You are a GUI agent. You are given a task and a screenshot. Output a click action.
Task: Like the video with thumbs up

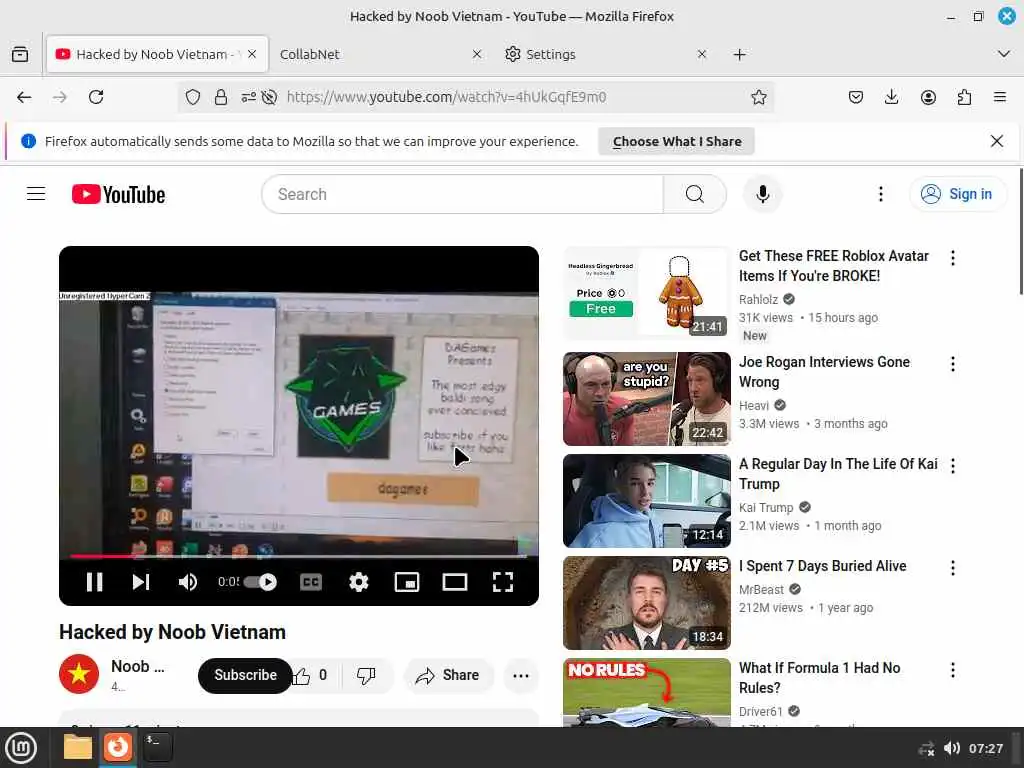point(310,675)
